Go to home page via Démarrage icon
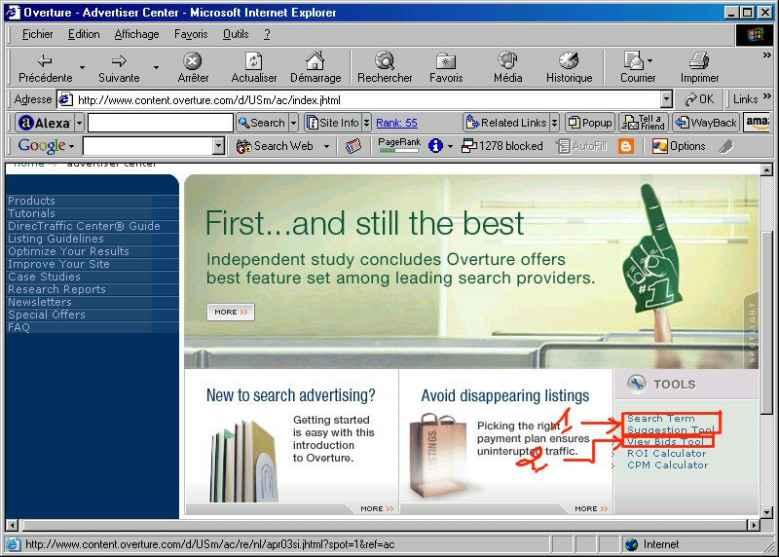Screen dimensions: 779x557 pos(315,62)
